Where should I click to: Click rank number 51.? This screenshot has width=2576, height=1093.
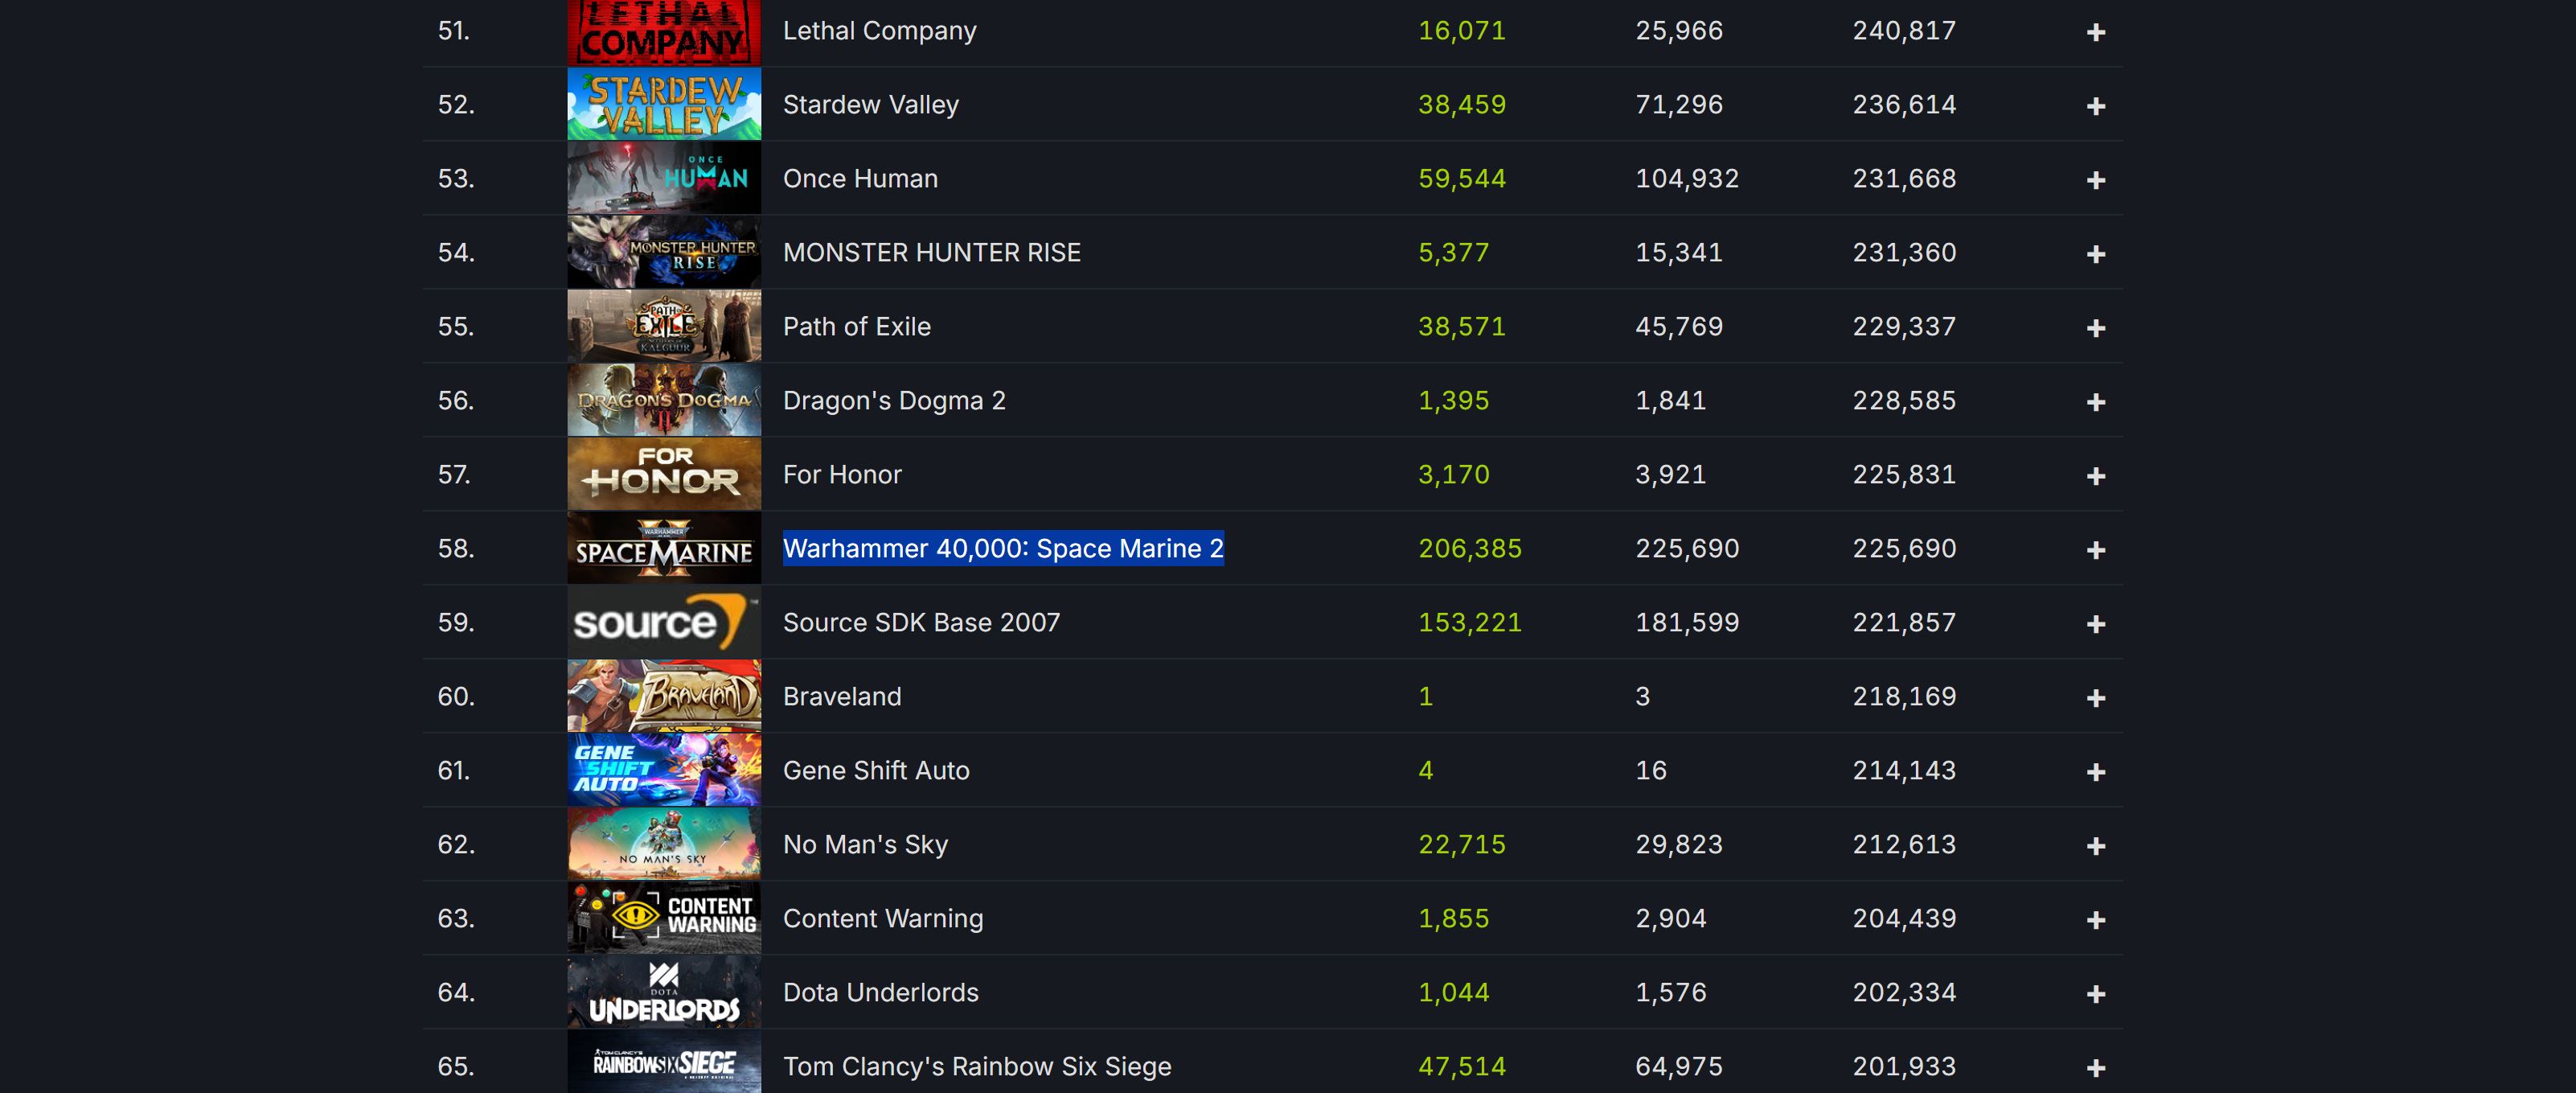[454, 31]
